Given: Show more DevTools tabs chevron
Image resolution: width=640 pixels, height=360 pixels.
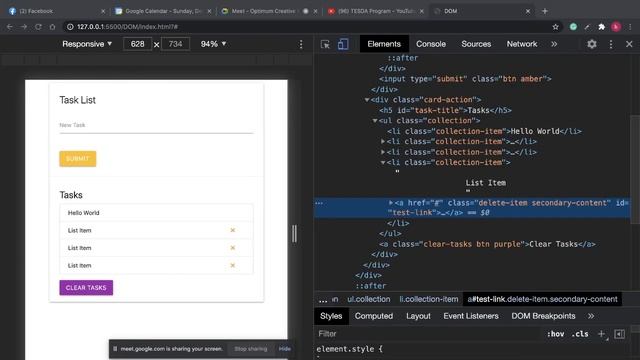Looking at the screenshot, I should click(x=554, y=44).
